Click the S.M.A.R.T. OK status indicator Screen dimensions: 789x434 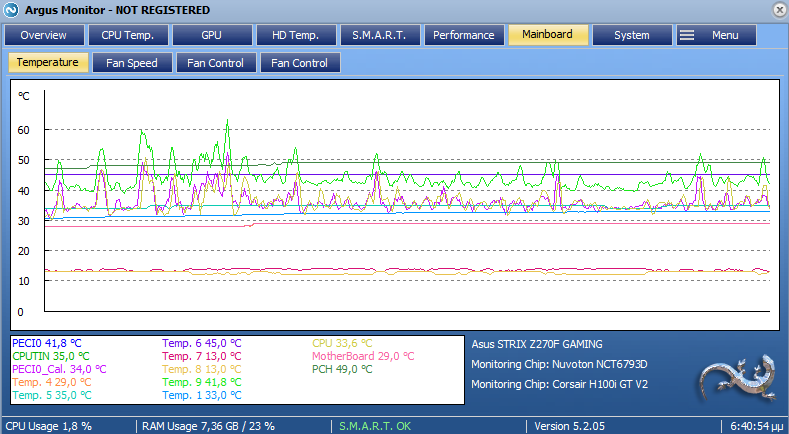[375, 426]
